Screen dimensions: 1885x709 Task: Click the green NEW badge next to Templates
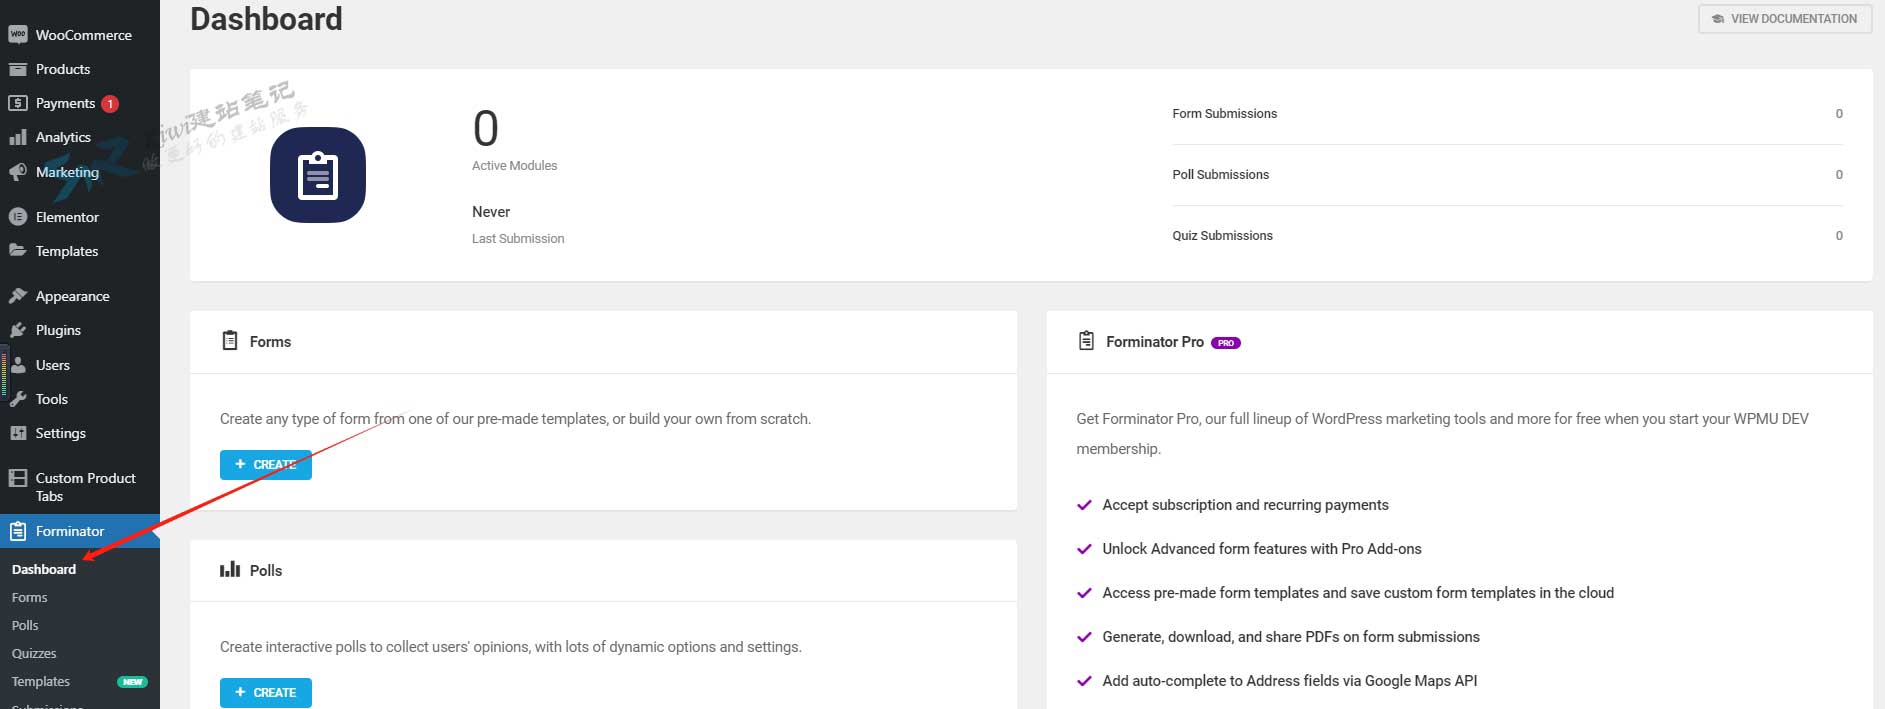[x=133, y=682]
